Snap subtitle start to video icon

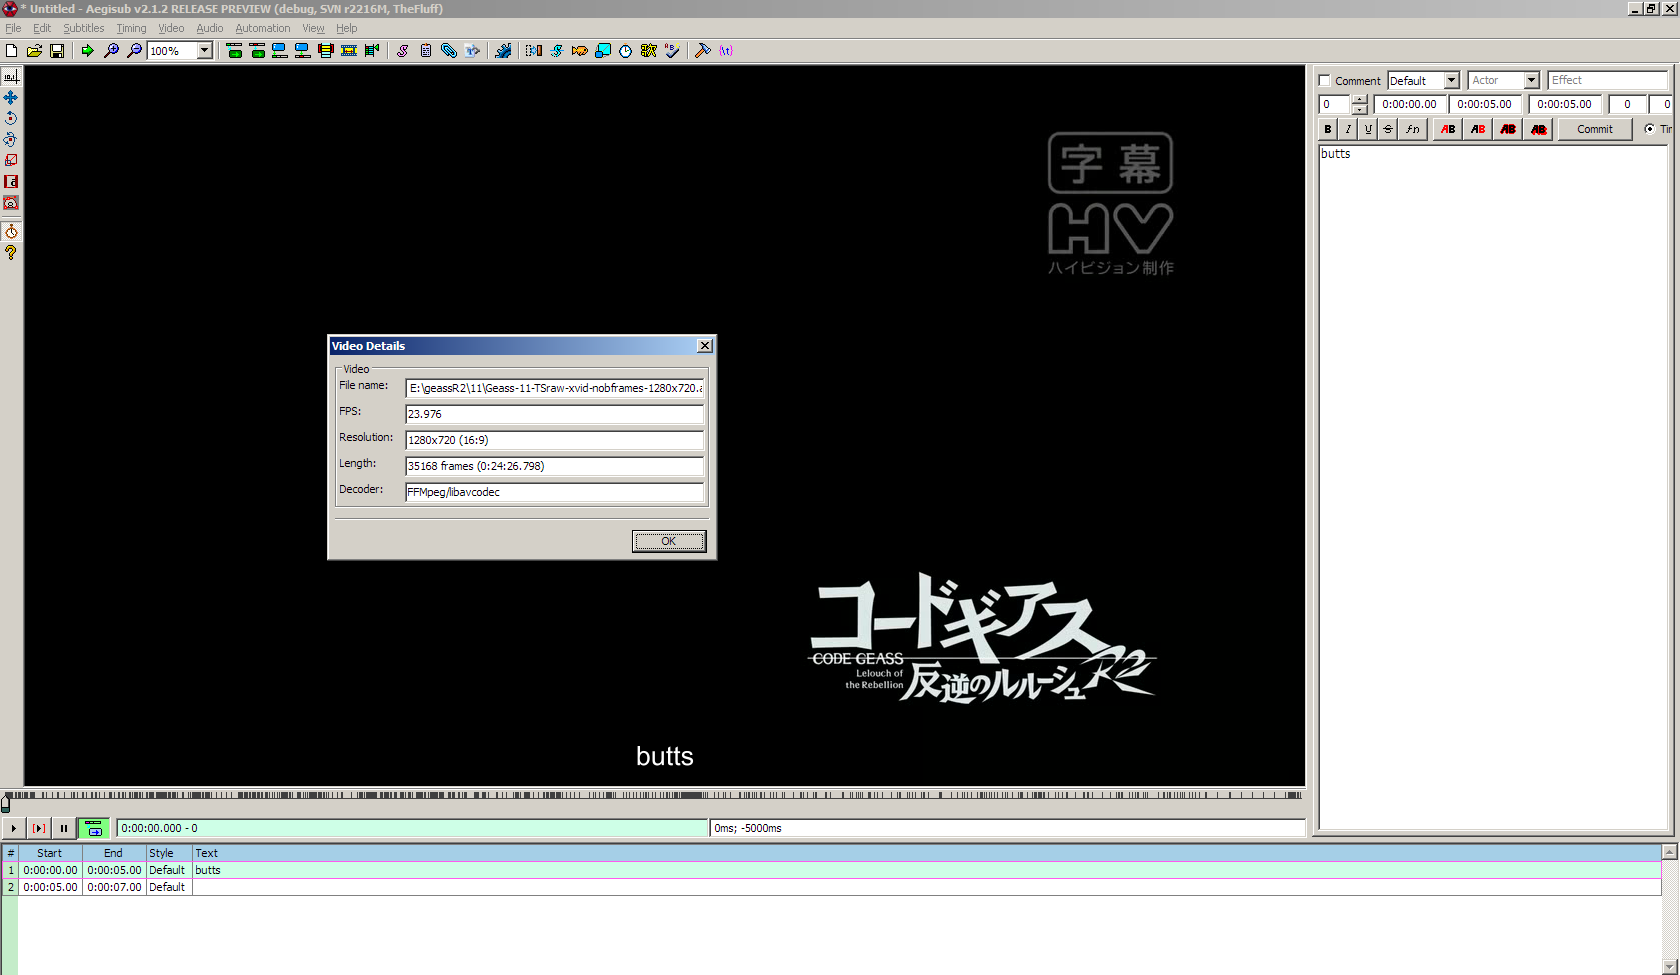(280, 51)
